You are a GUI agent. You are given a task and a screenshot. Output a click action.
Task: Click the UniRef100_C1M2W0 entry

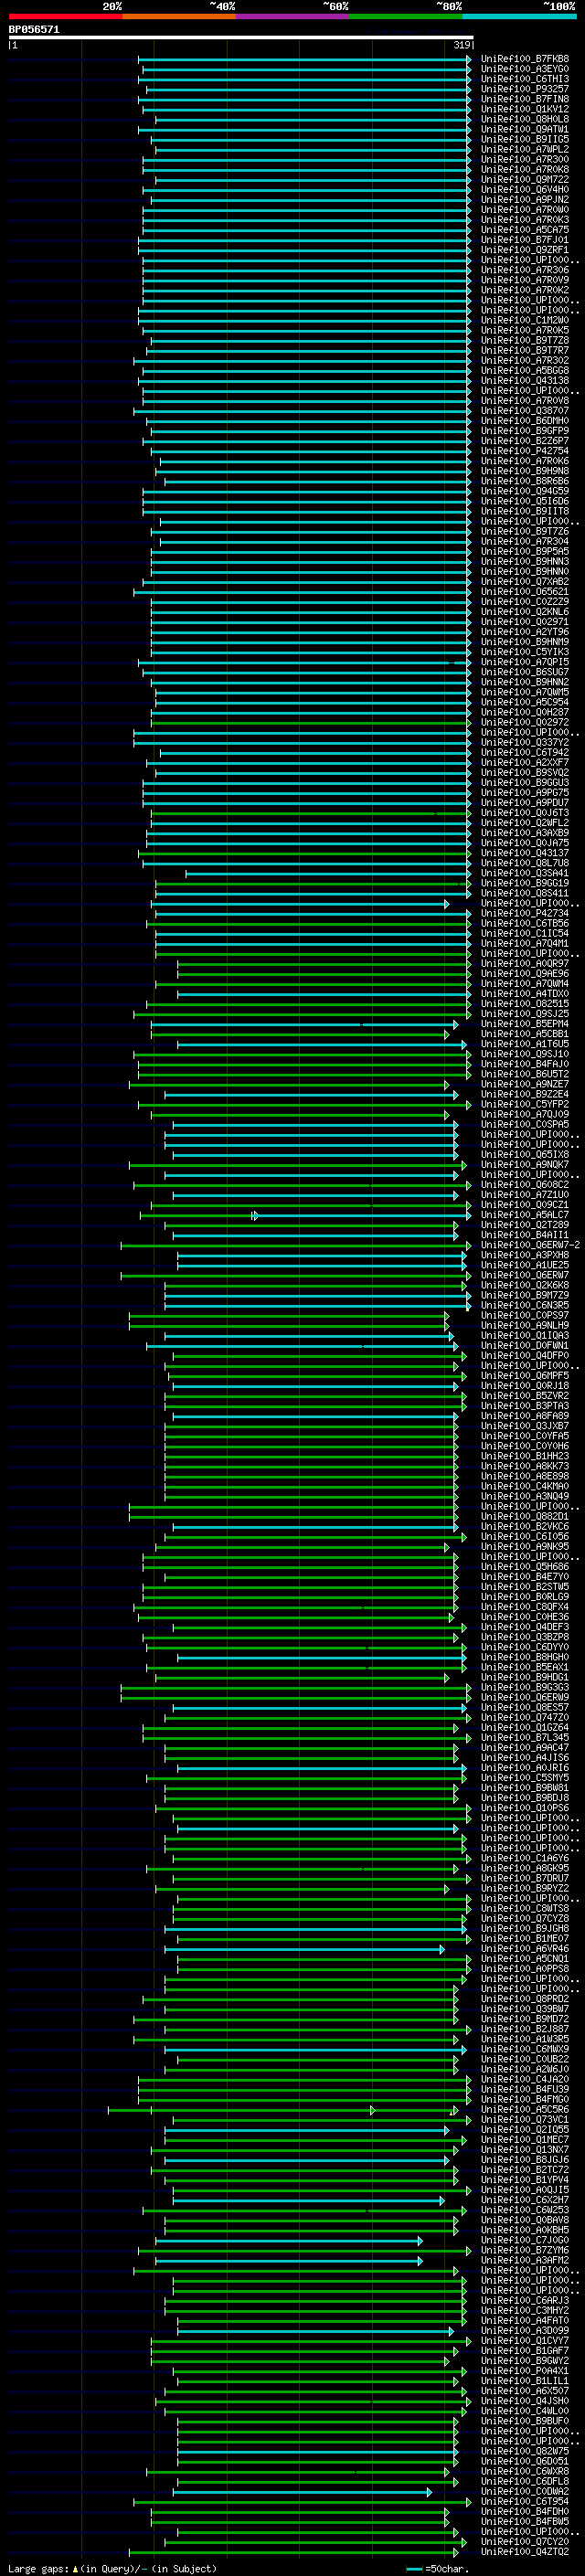pos(525,320)
